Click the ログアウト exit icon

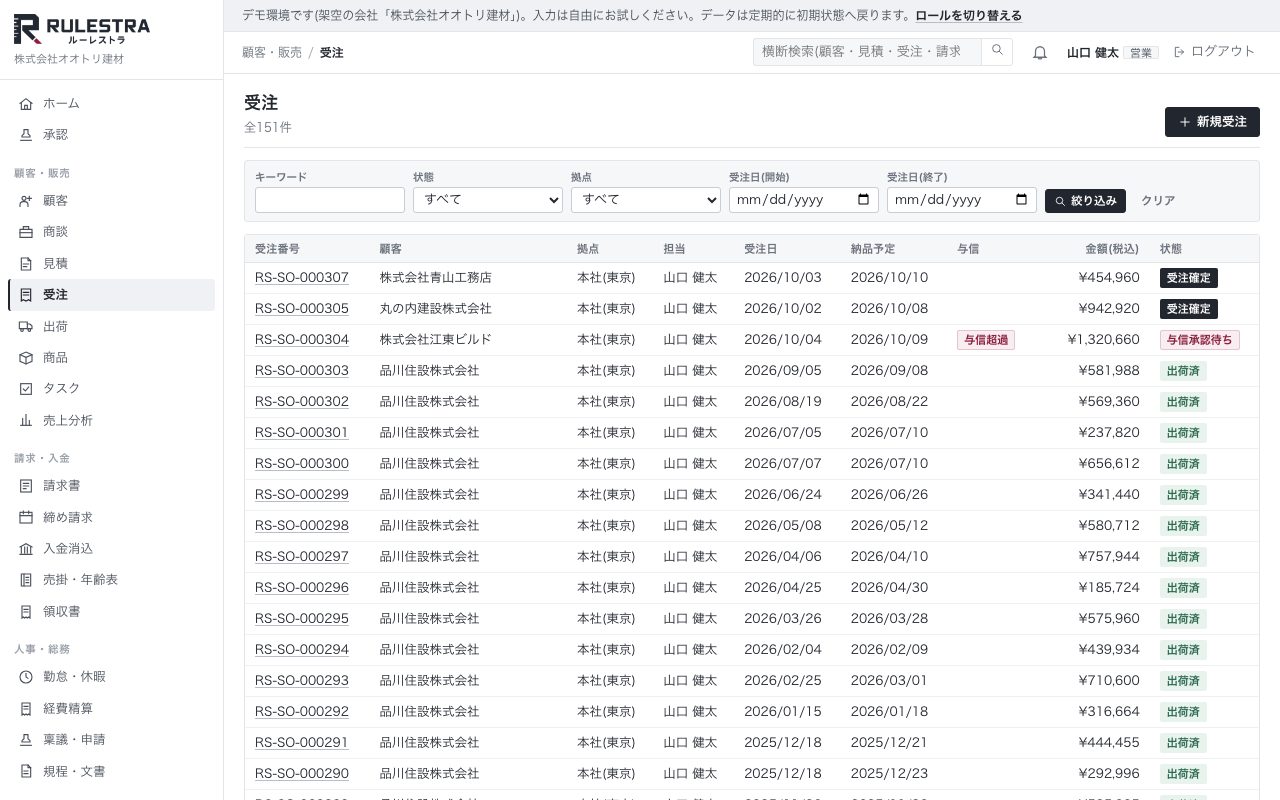pos(1179,51)
